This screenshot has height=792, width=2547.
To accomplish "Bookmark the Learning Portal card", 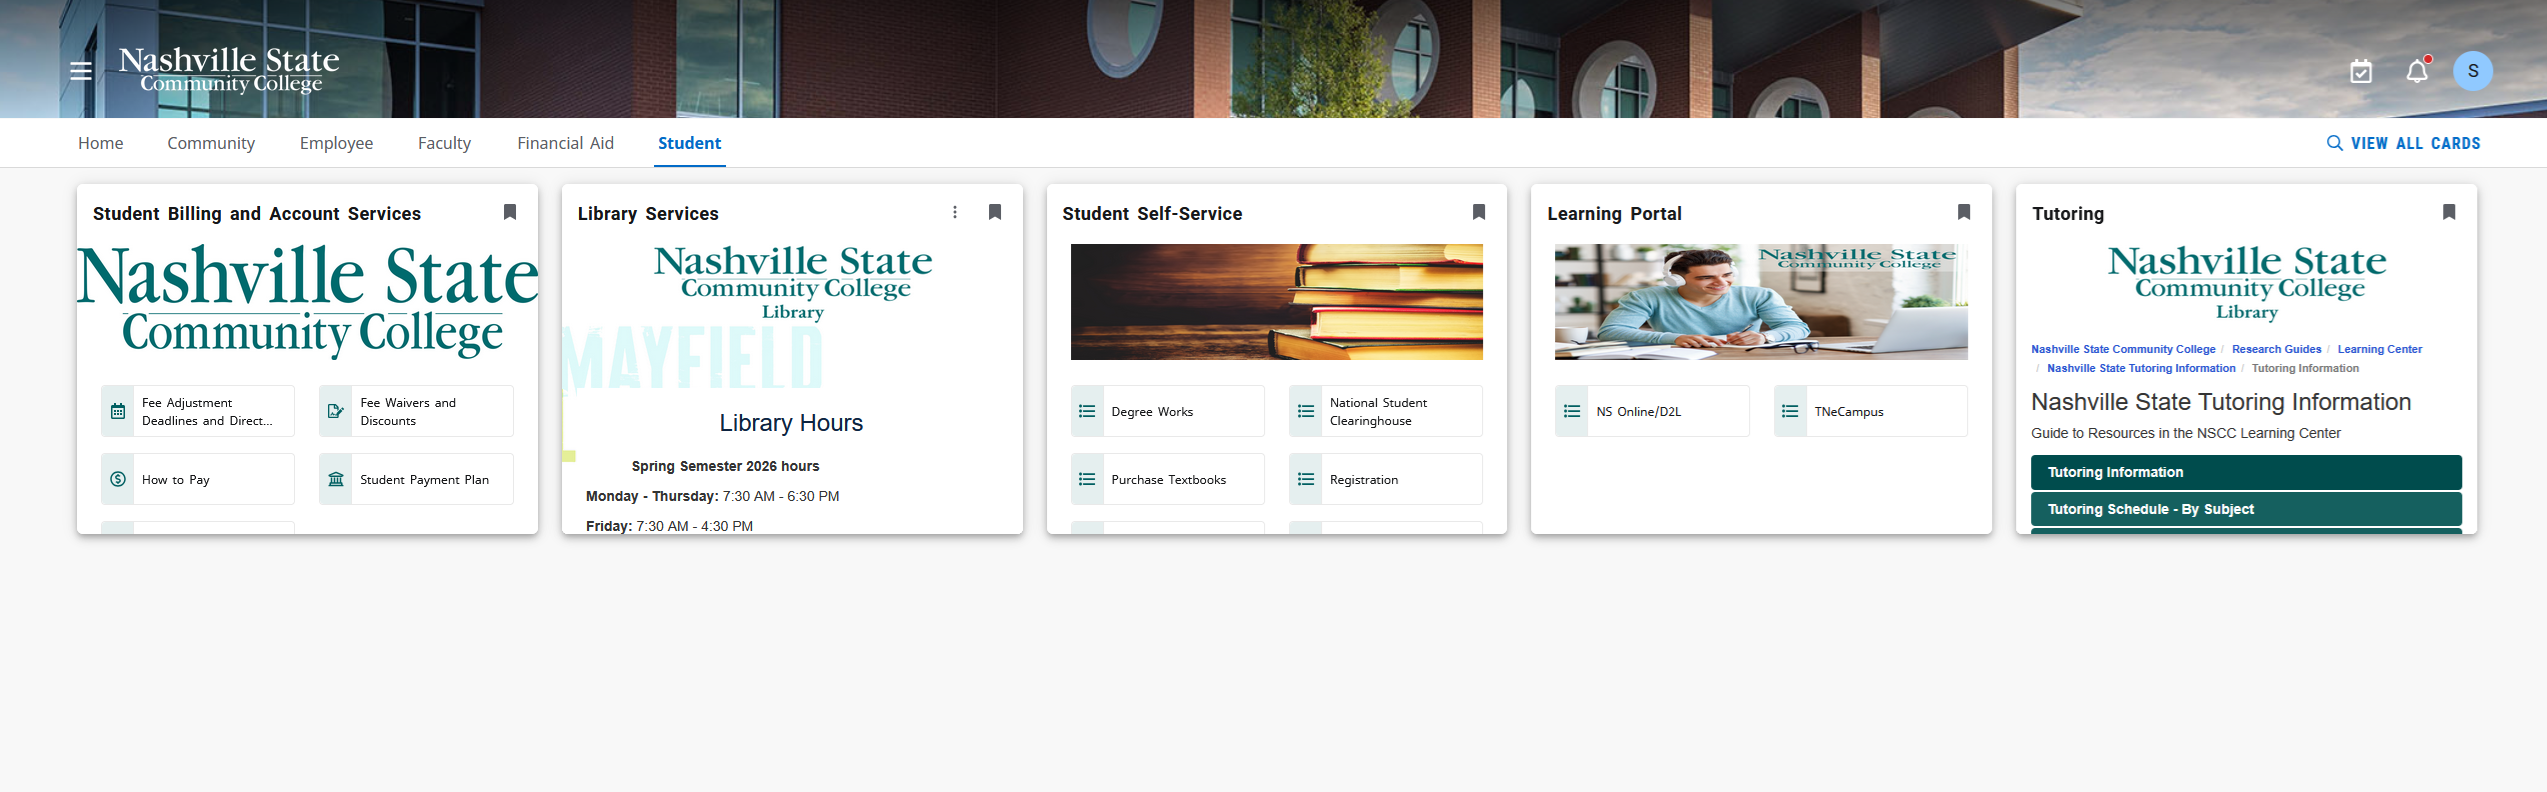I will pos(1964,212).
